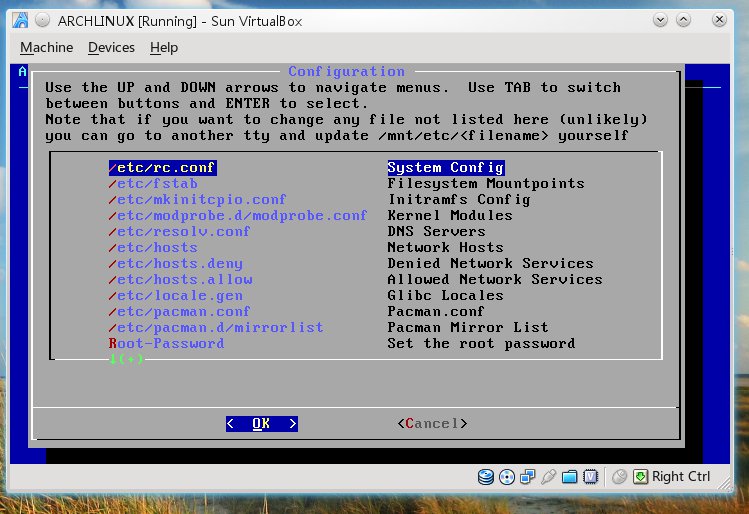Image resolution: width=749 pixels, height=514 pixels.
Task: Click the round window menu button beside the title
Action: (43, 20)
